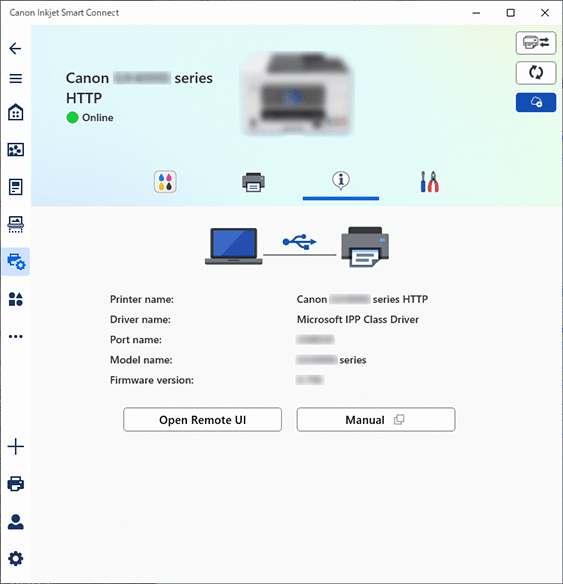Click the Open Remote UI button
Screen dimensions: 563x584
[x=203, y=420]
